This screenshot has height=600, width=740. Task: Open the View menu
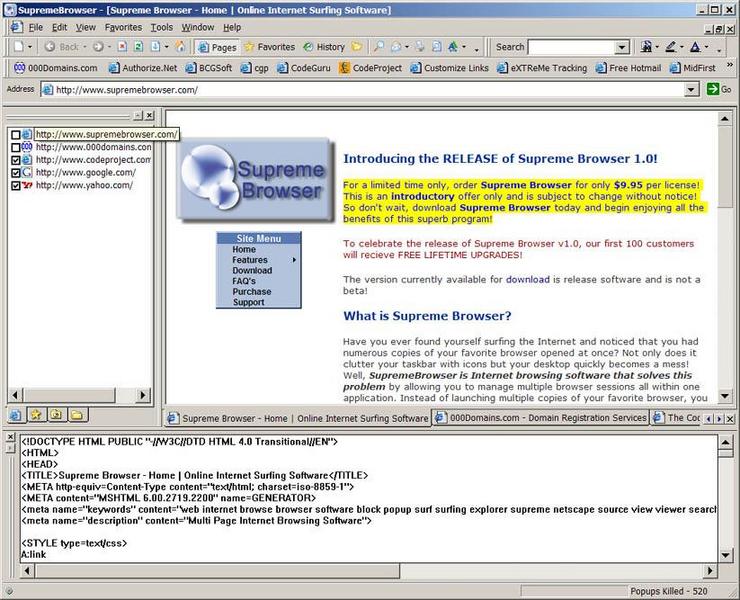85,27
